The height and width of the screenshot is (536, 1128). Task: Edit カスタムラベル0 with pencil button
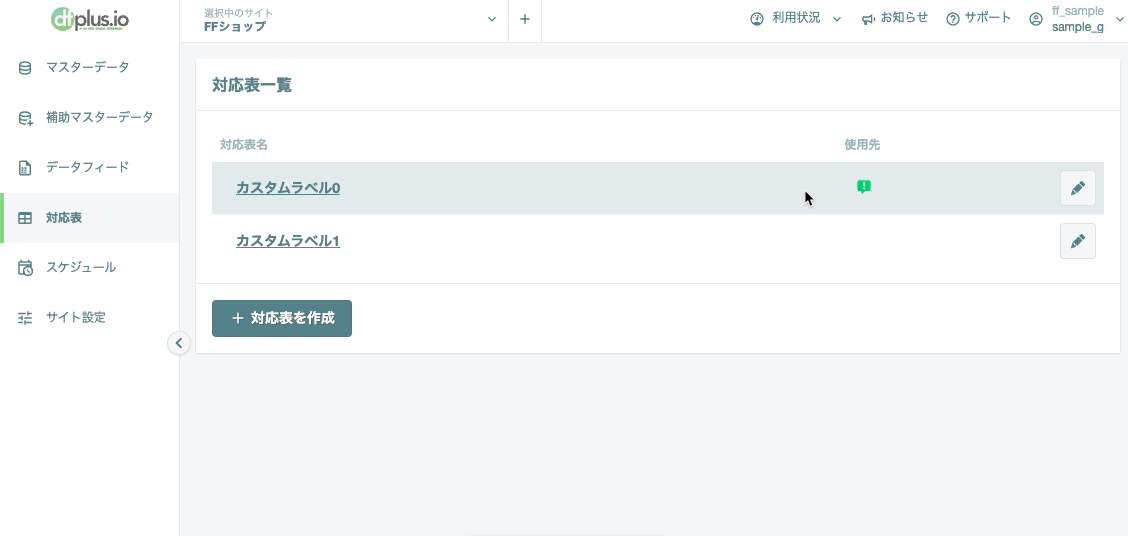point(1078,188)
